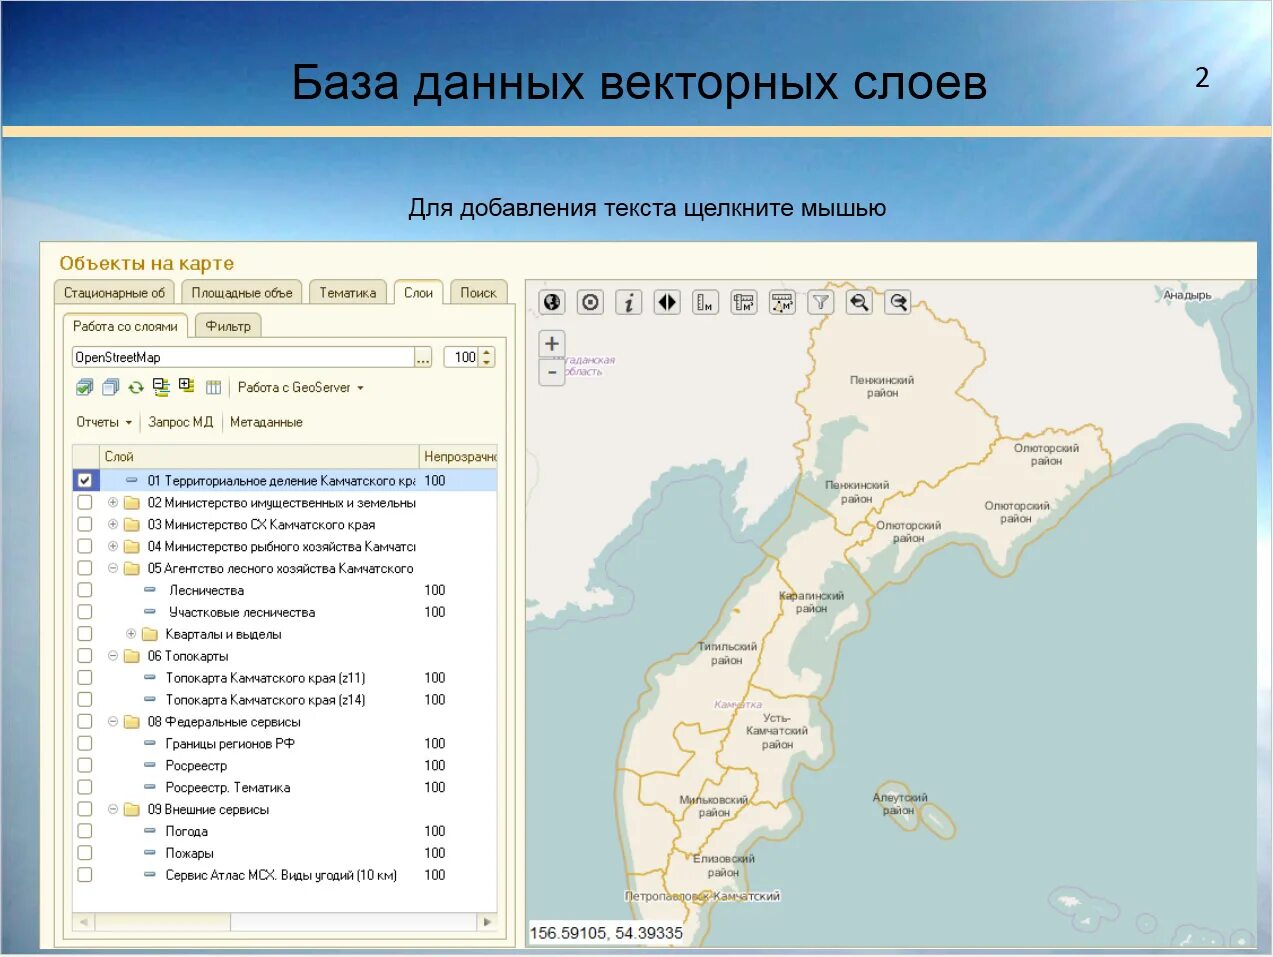The height and width of the screenshot is (957, 1273).
Task: Click the folder icon of 06 Топокарты
Action: [x=131, y=656]
